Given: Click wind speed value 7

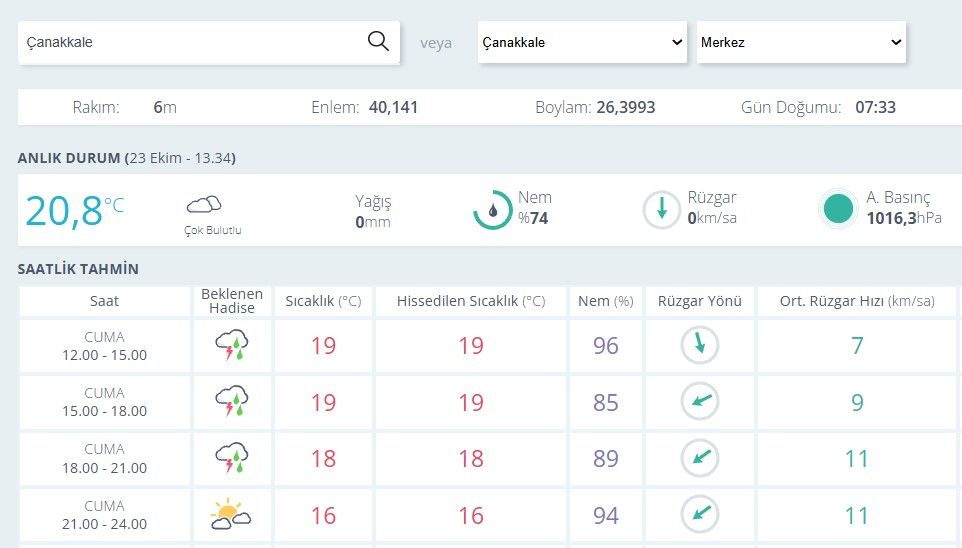Looking at the screenshot, I should pyautogui.click(x=857, y=345).
